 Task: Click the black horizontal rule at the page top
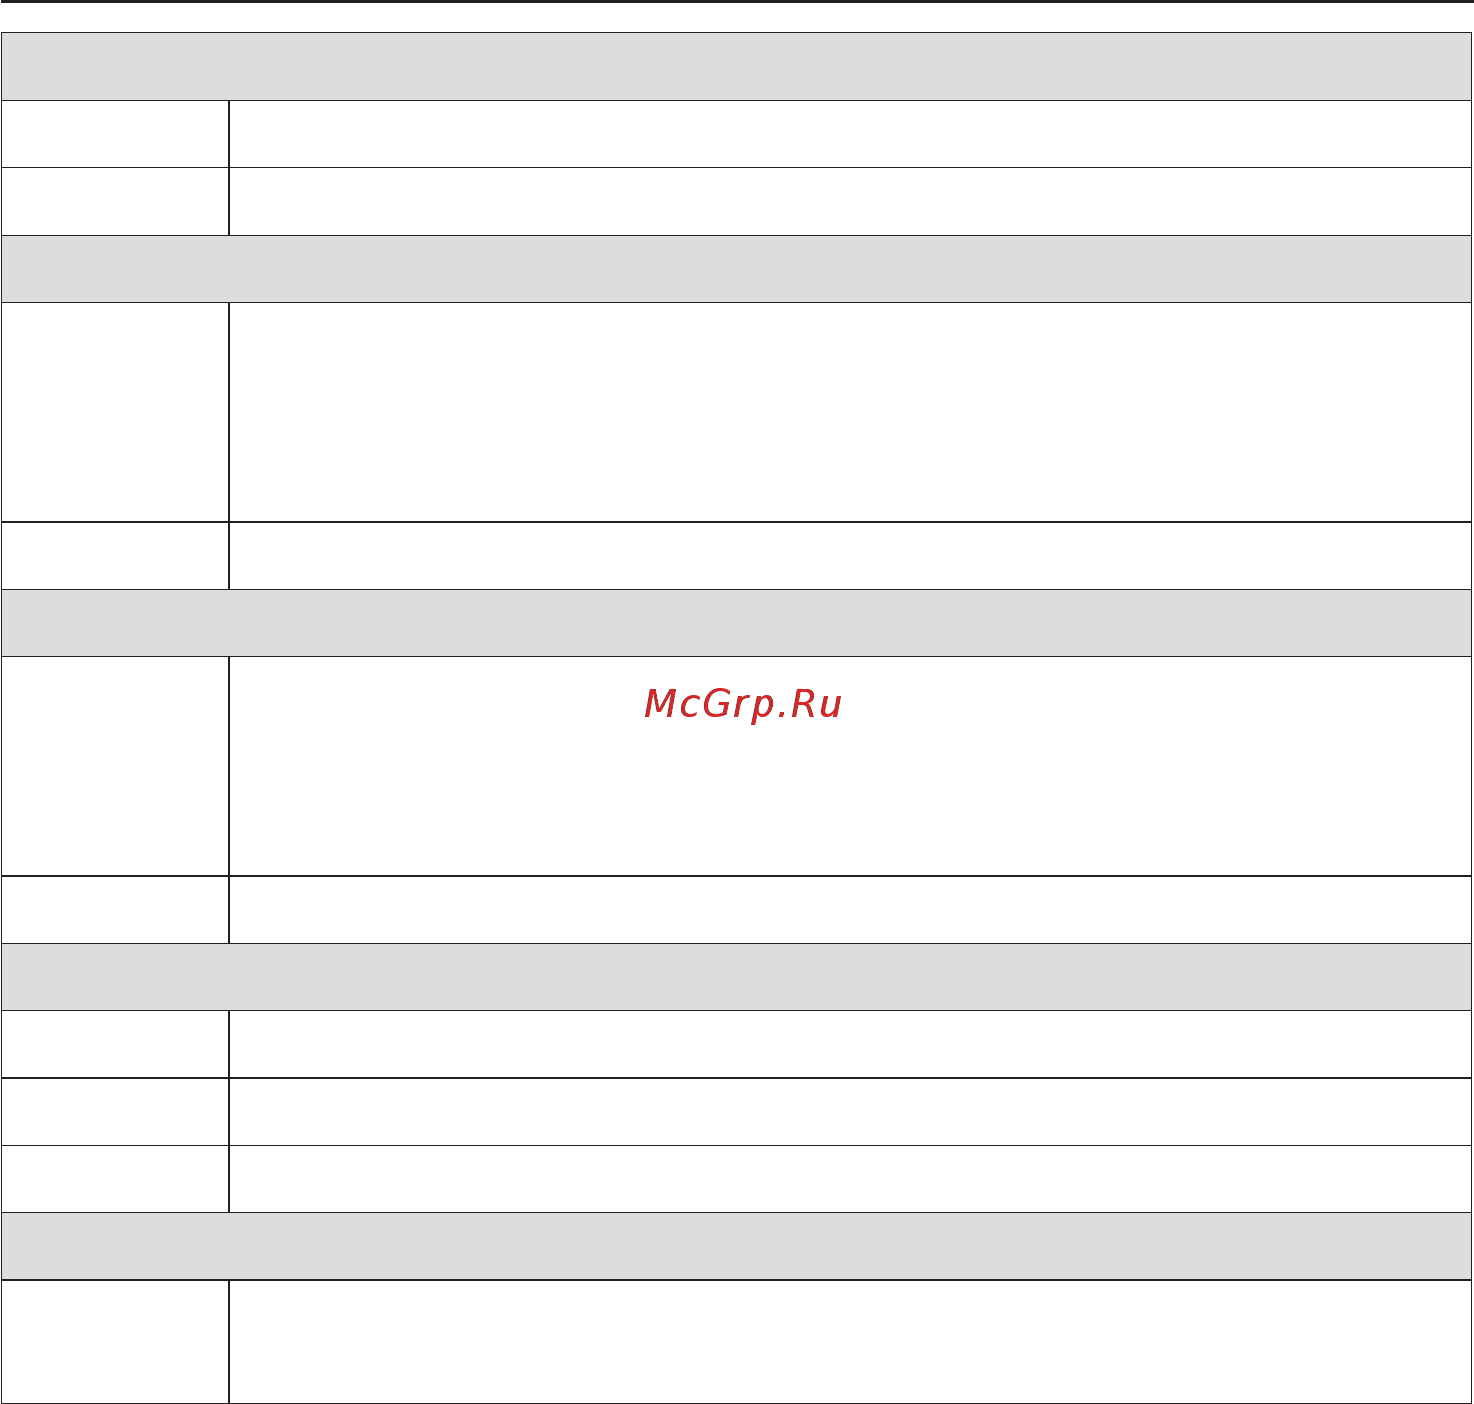pyautogui.click(x=737, y=2)
